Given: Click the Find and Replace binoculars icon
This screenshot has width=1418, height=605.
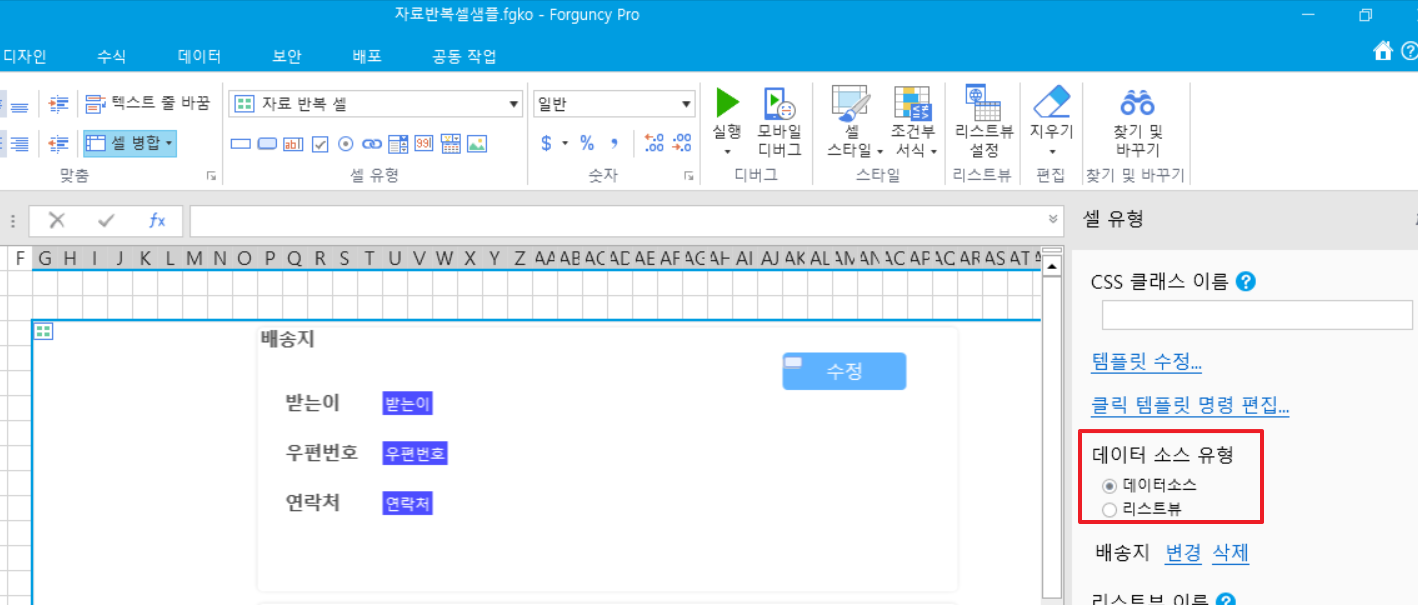Looking at the screenshot, I should tap(1137, 102).
